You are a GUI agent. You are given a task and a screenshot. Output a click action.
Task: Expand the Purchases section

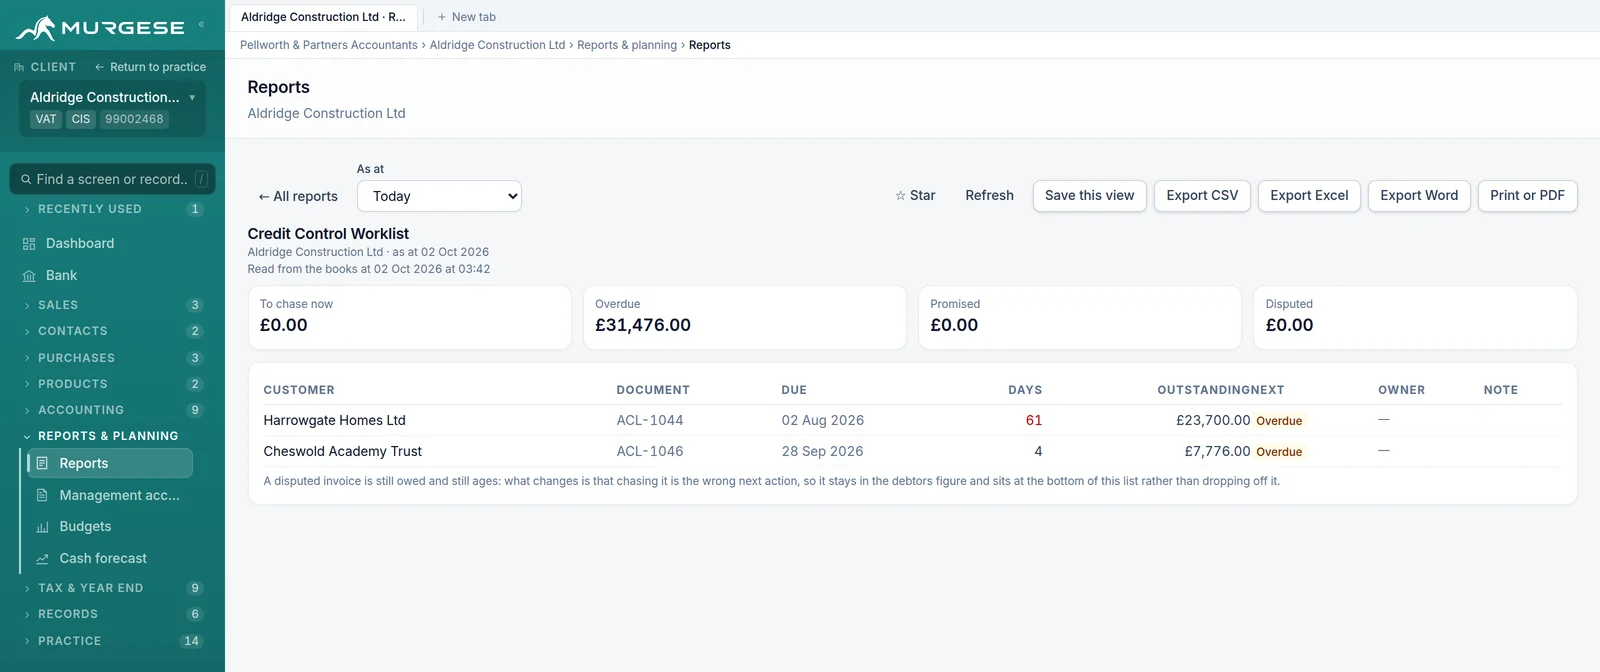(x=113, y=358)
